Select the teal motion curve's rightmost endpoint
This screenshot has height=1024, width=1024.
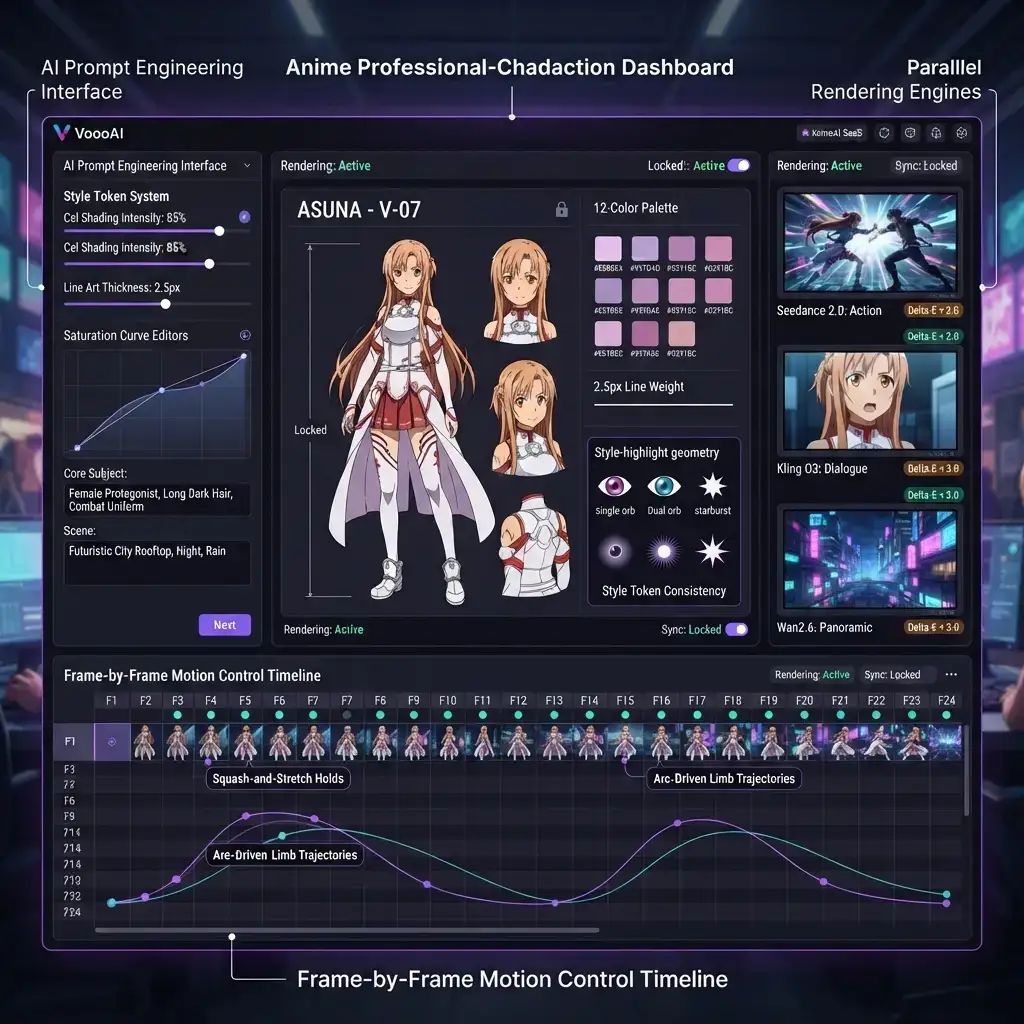946,894
